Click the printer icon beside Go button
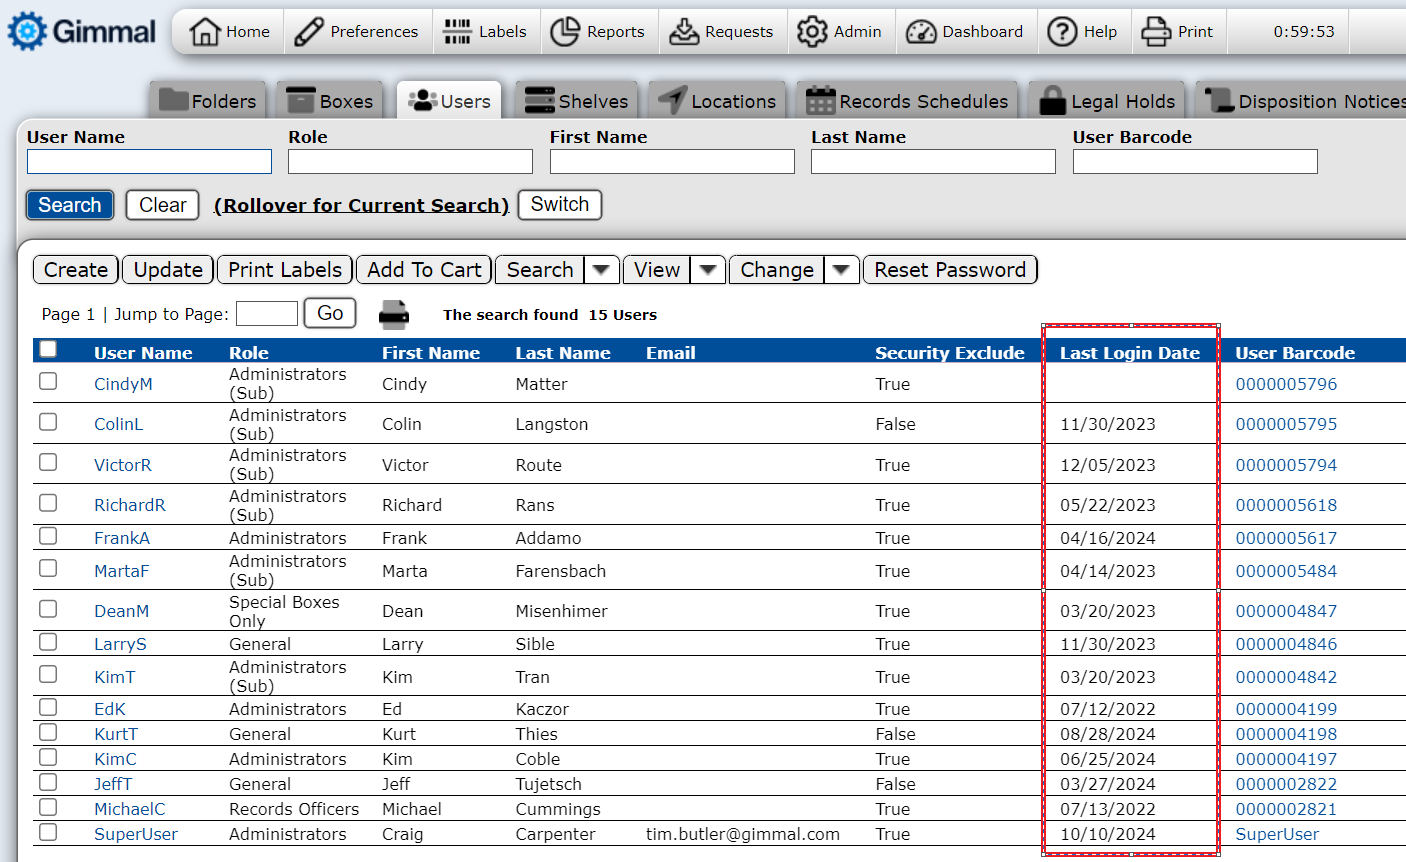Screen dimensions: 1406x862 coord(394,314)
